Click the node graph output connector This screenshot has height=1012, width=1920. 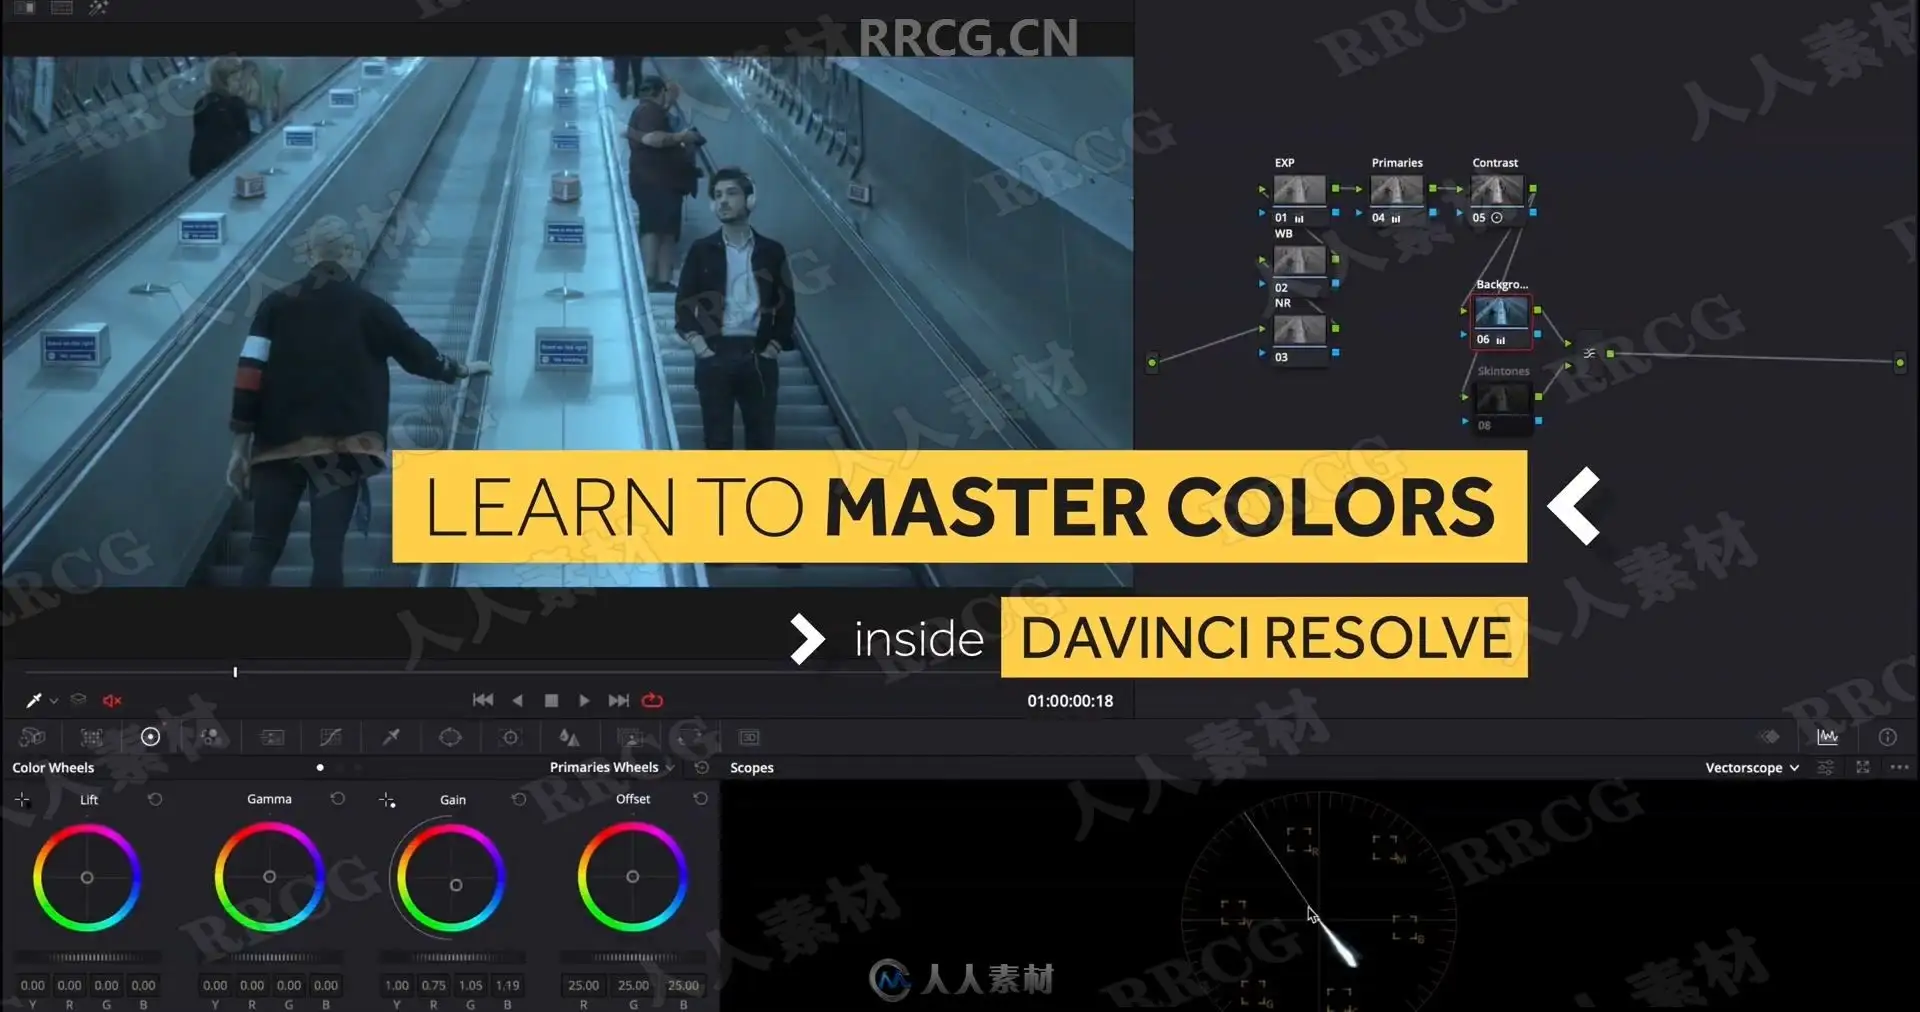[x=1900, y=362]
